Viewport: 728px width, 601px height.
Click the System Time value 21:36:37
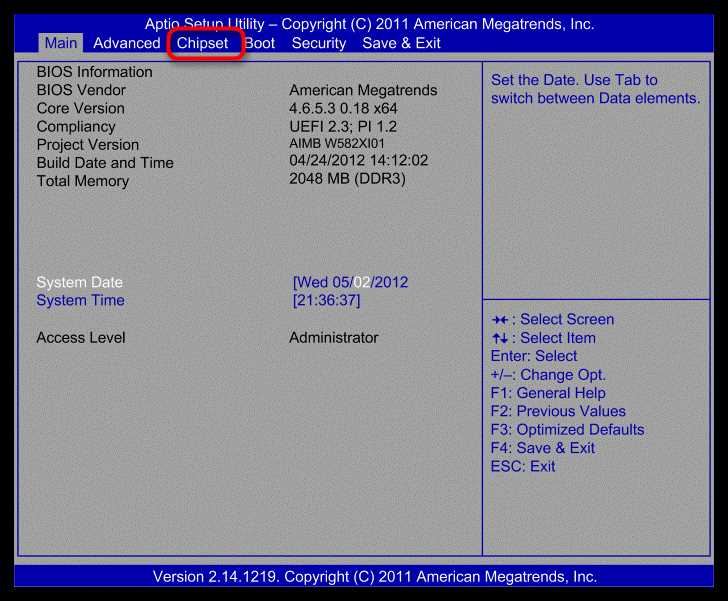[326, 300]
